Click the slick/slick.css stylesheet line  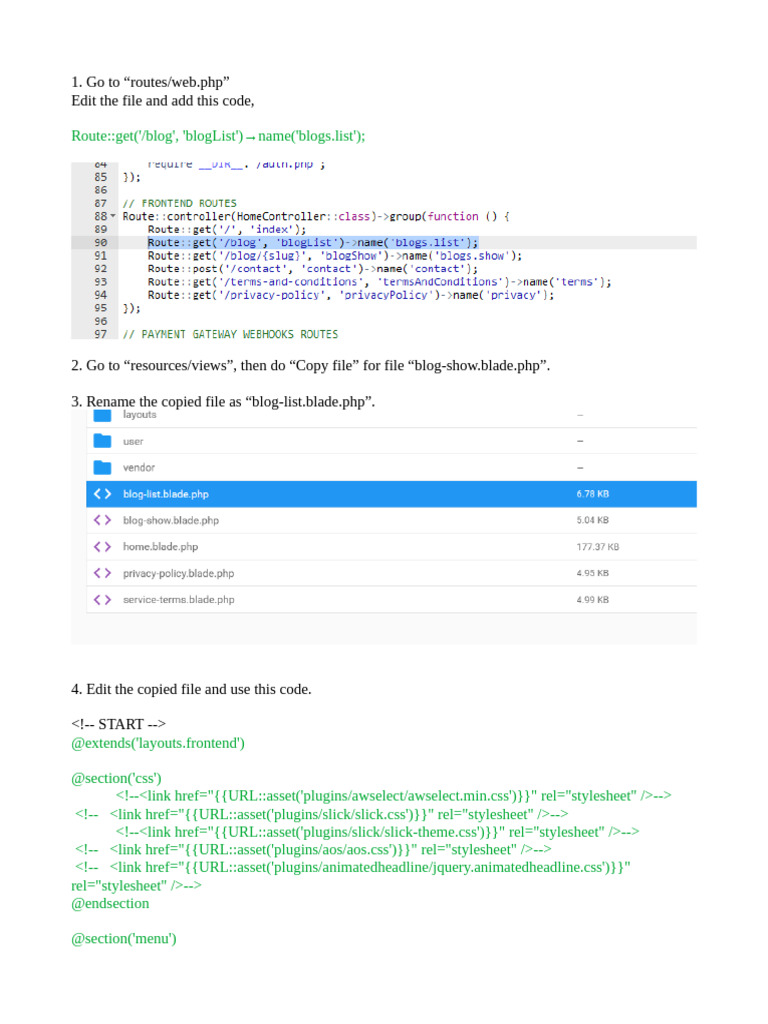coord(321,814)
